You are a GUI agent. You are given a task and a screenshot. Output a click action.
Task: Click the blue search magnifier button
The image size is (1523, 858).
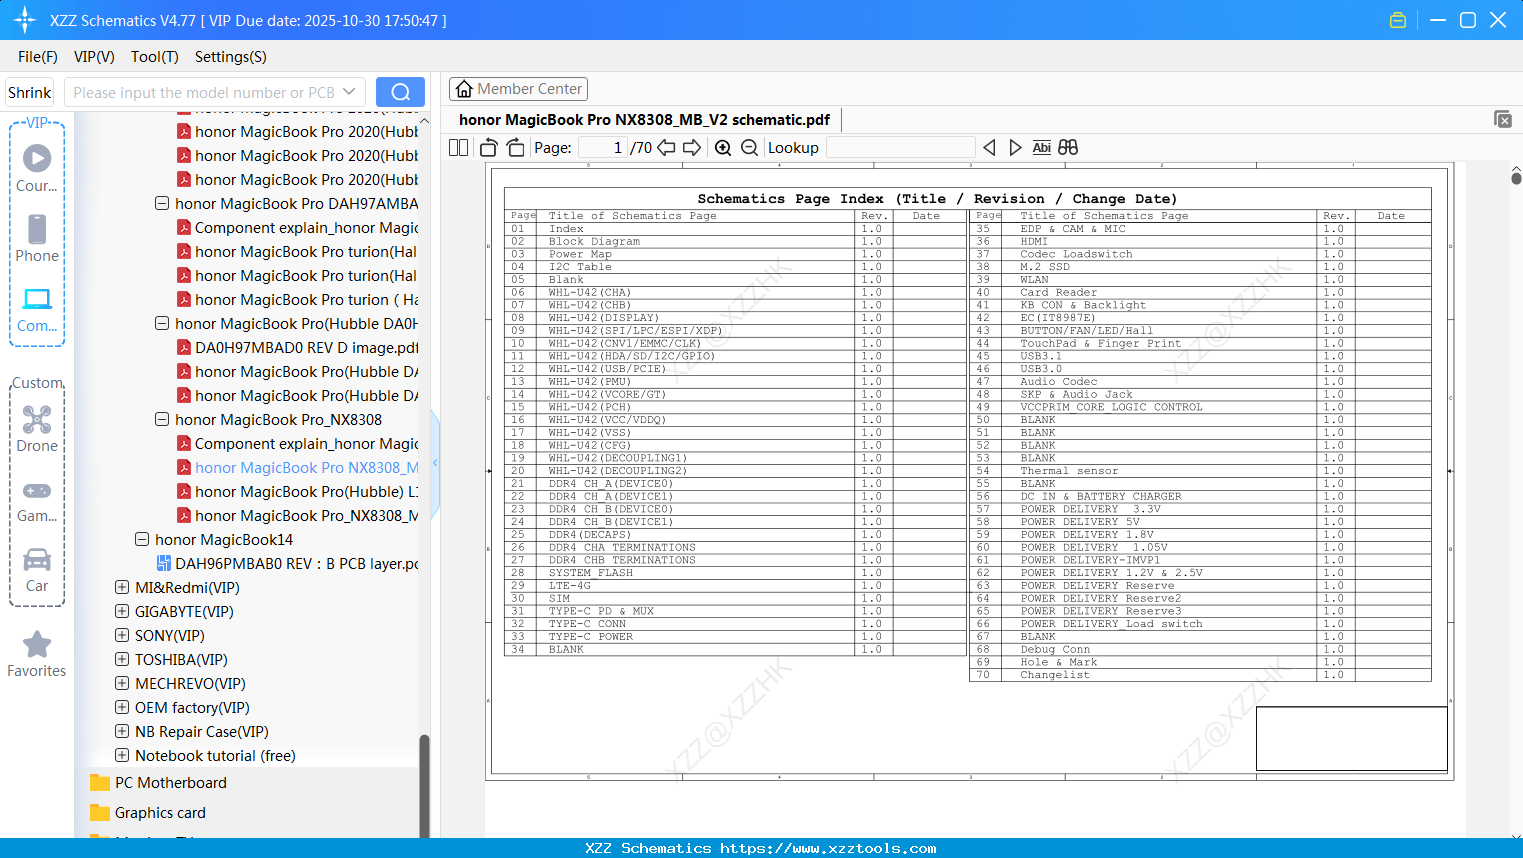point(400,92)
